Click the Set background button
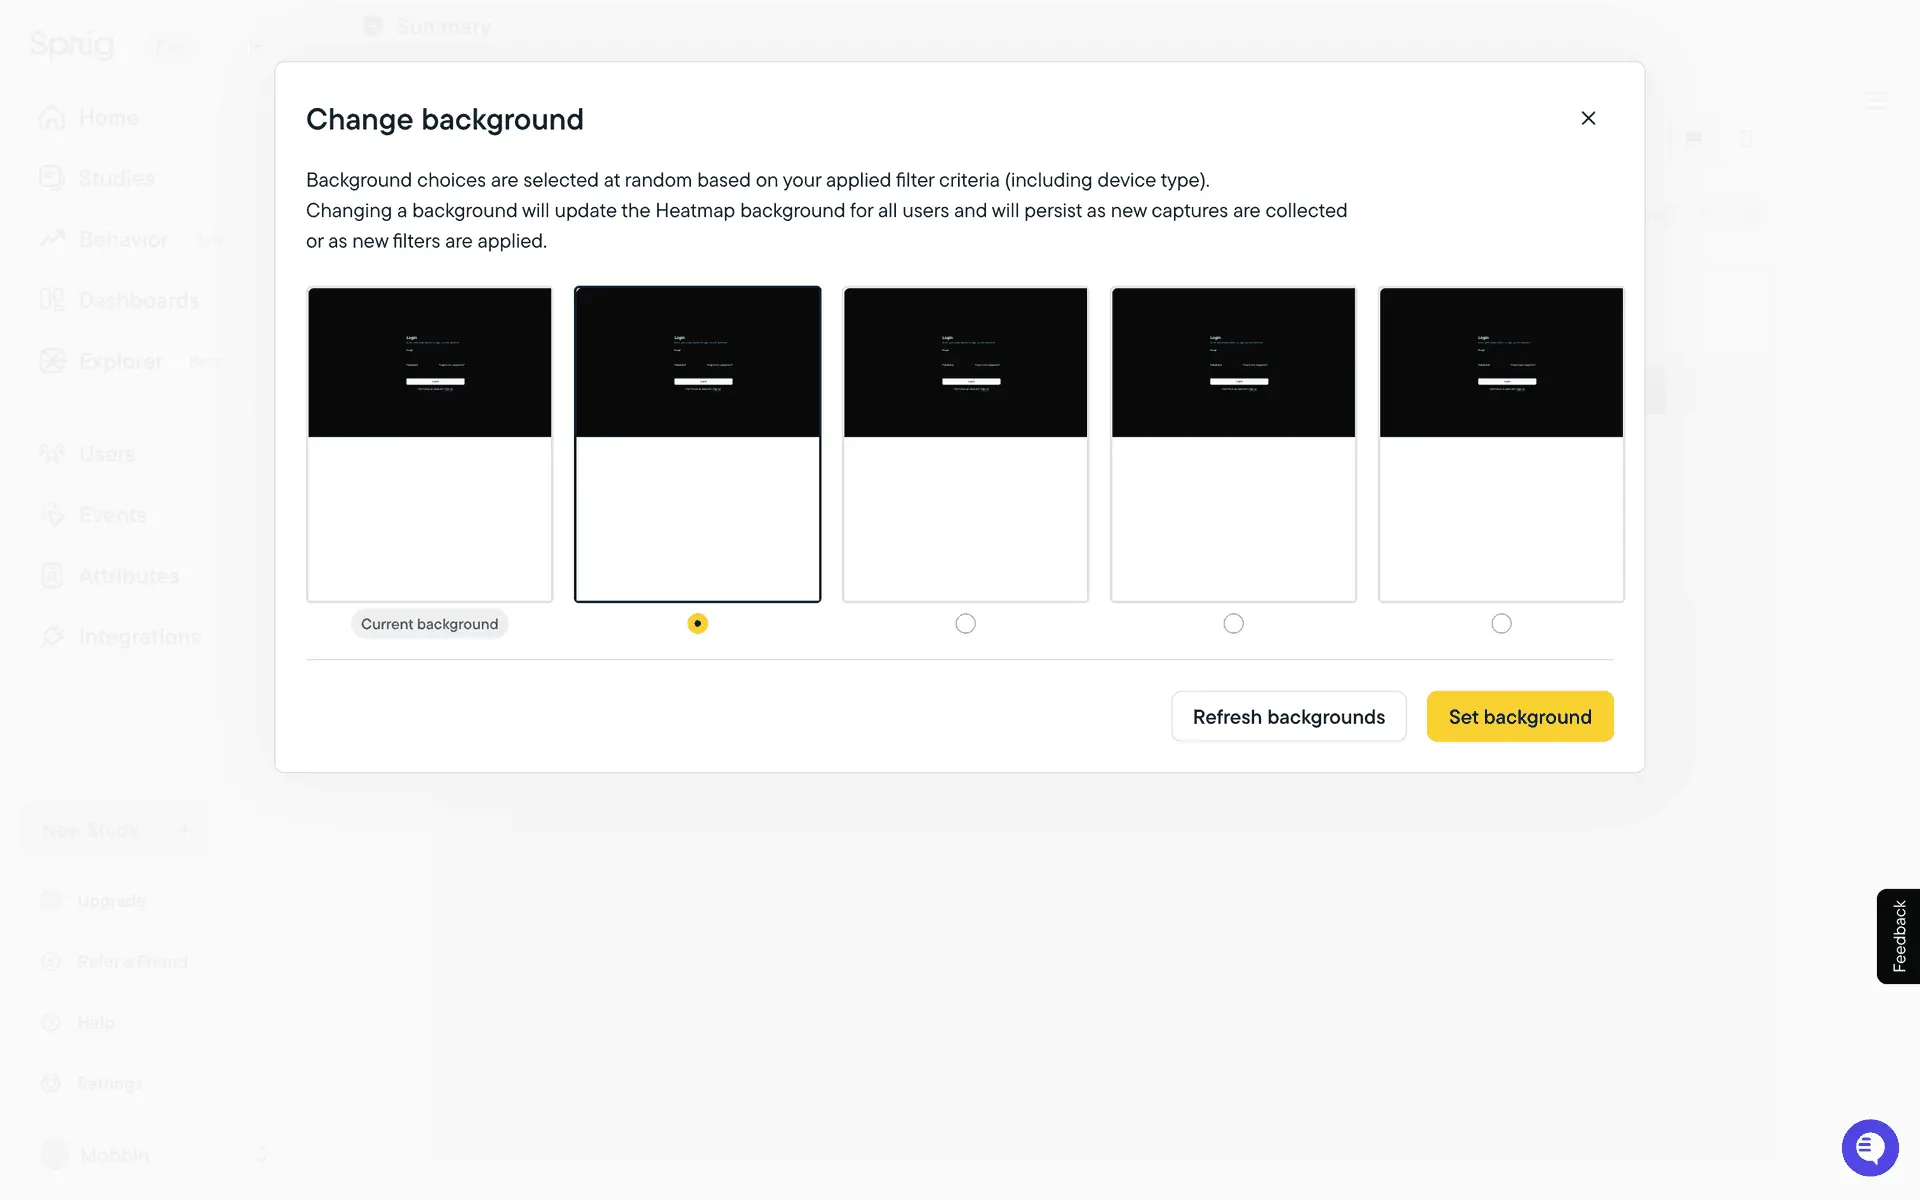 (1519, 716)
